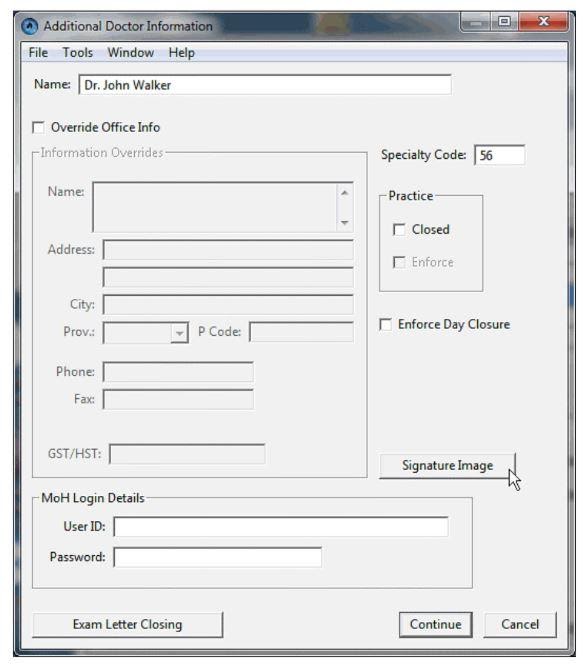Click into the Specialty Code field
586x665 pixels.
tap(499, 155)
